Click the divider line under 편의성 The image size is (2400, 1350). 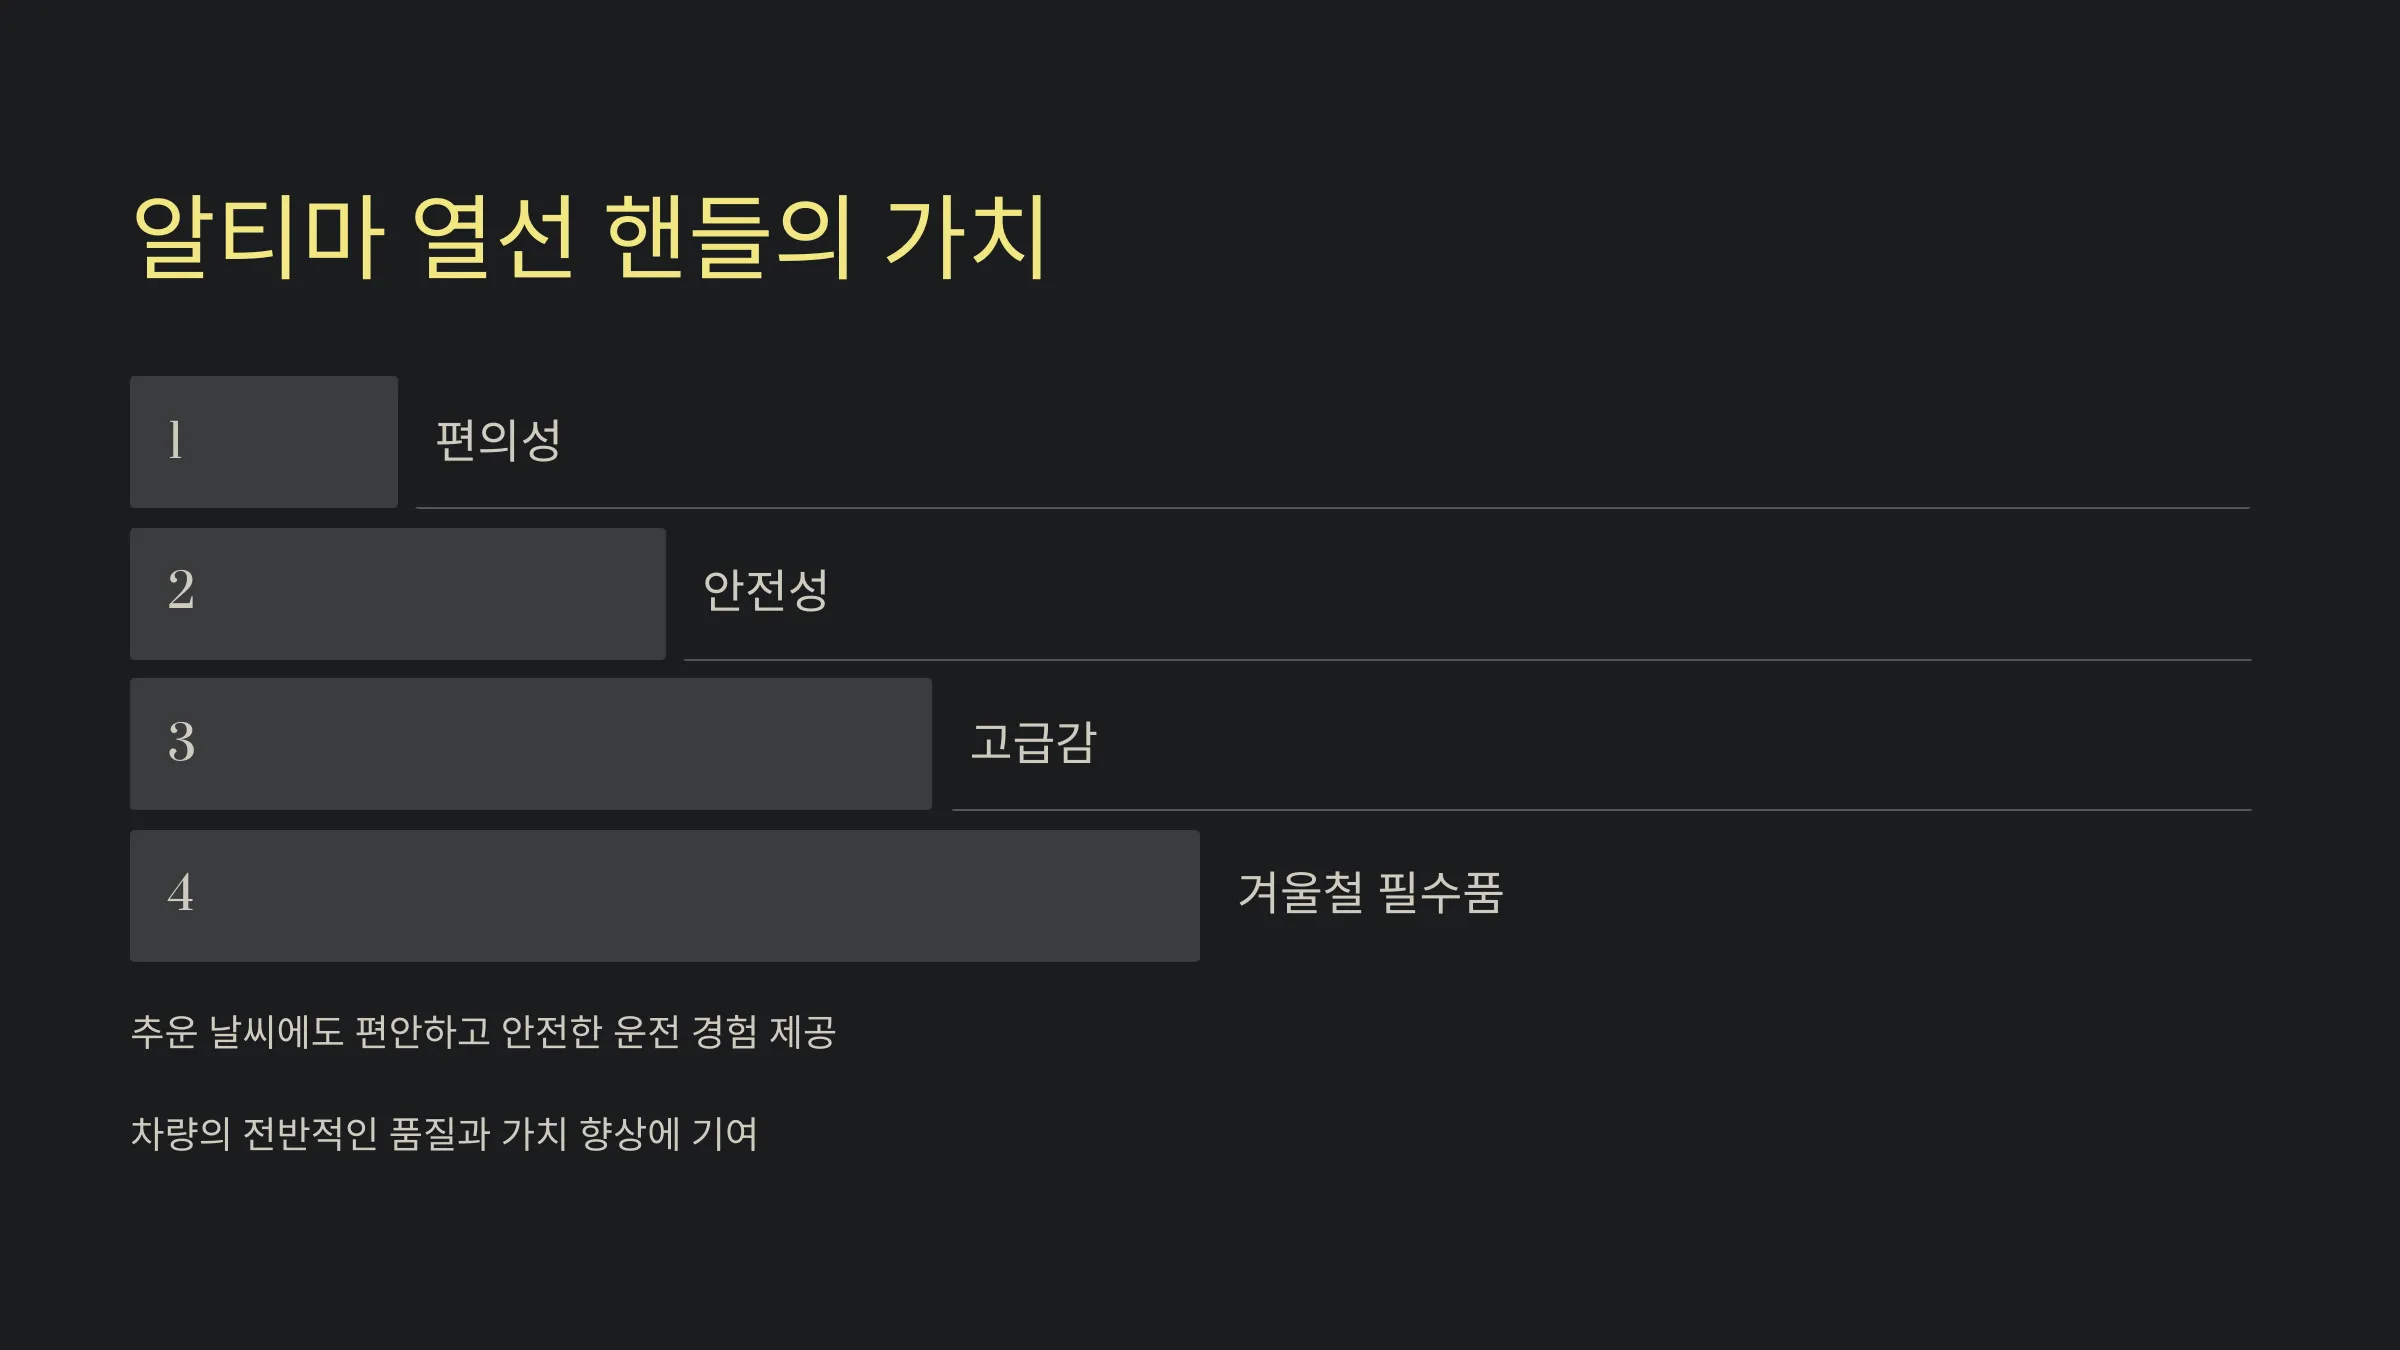(x=1333, y=508)
